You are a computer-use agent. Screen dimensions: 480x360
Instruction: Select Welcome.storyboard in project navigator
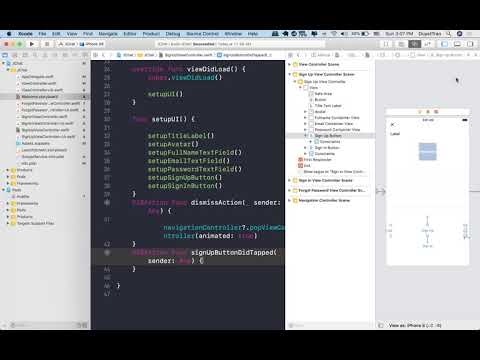pos(40,97)
